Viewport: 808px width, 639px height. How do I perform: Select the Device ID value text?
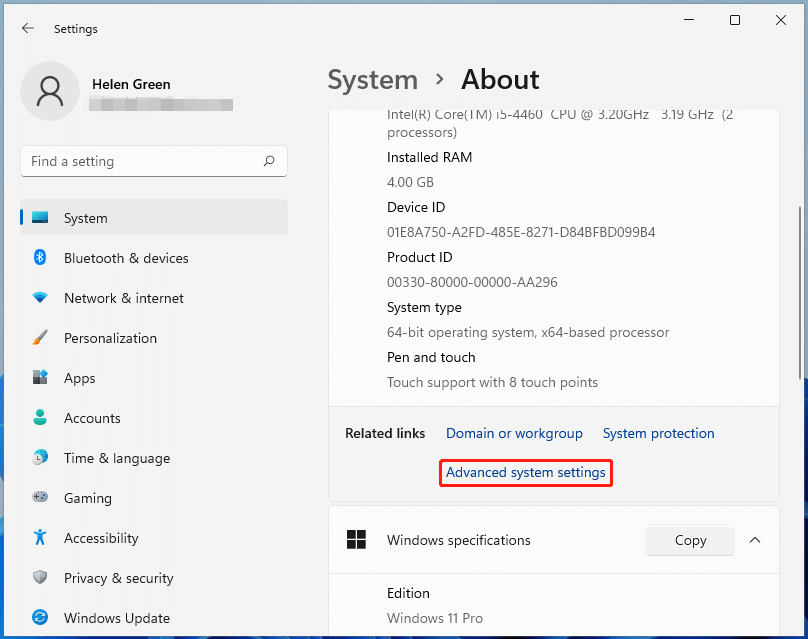(x=520, y=232)
